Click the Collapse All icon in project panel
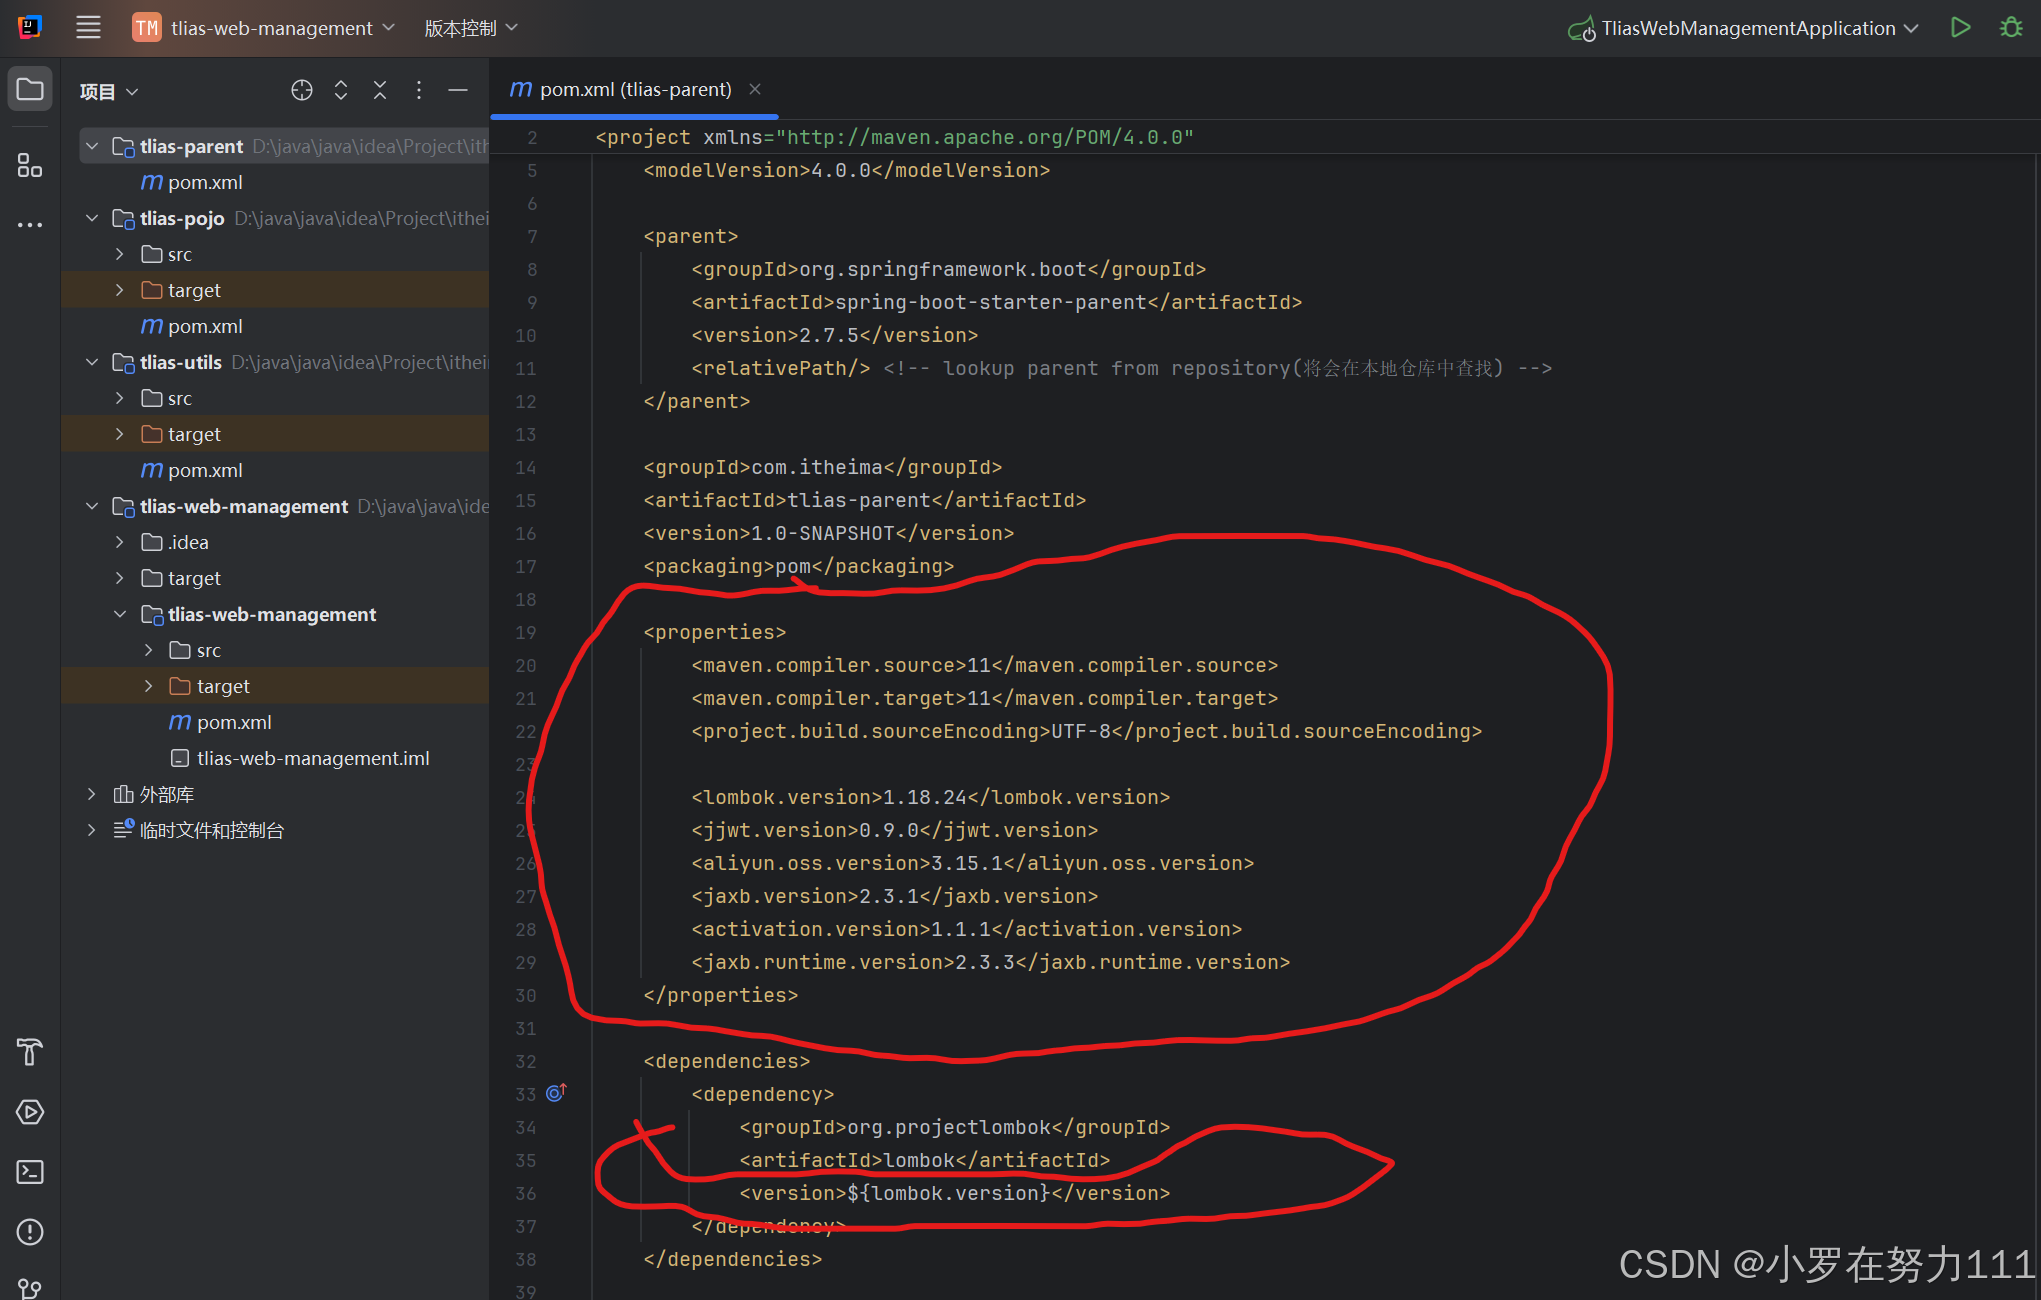This screenshot has height=1300, width=2041. pyautogui.click(x=380, y=91)
